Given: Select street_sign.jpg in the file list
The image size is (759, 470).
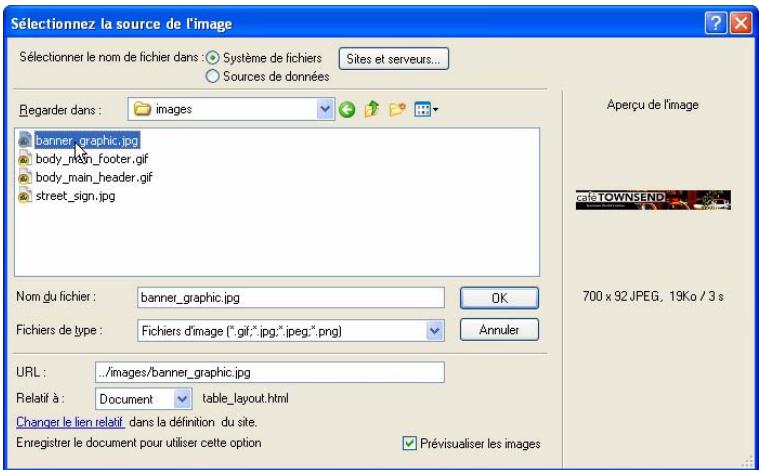Looking at the screenshot, I should pos(75,196).
